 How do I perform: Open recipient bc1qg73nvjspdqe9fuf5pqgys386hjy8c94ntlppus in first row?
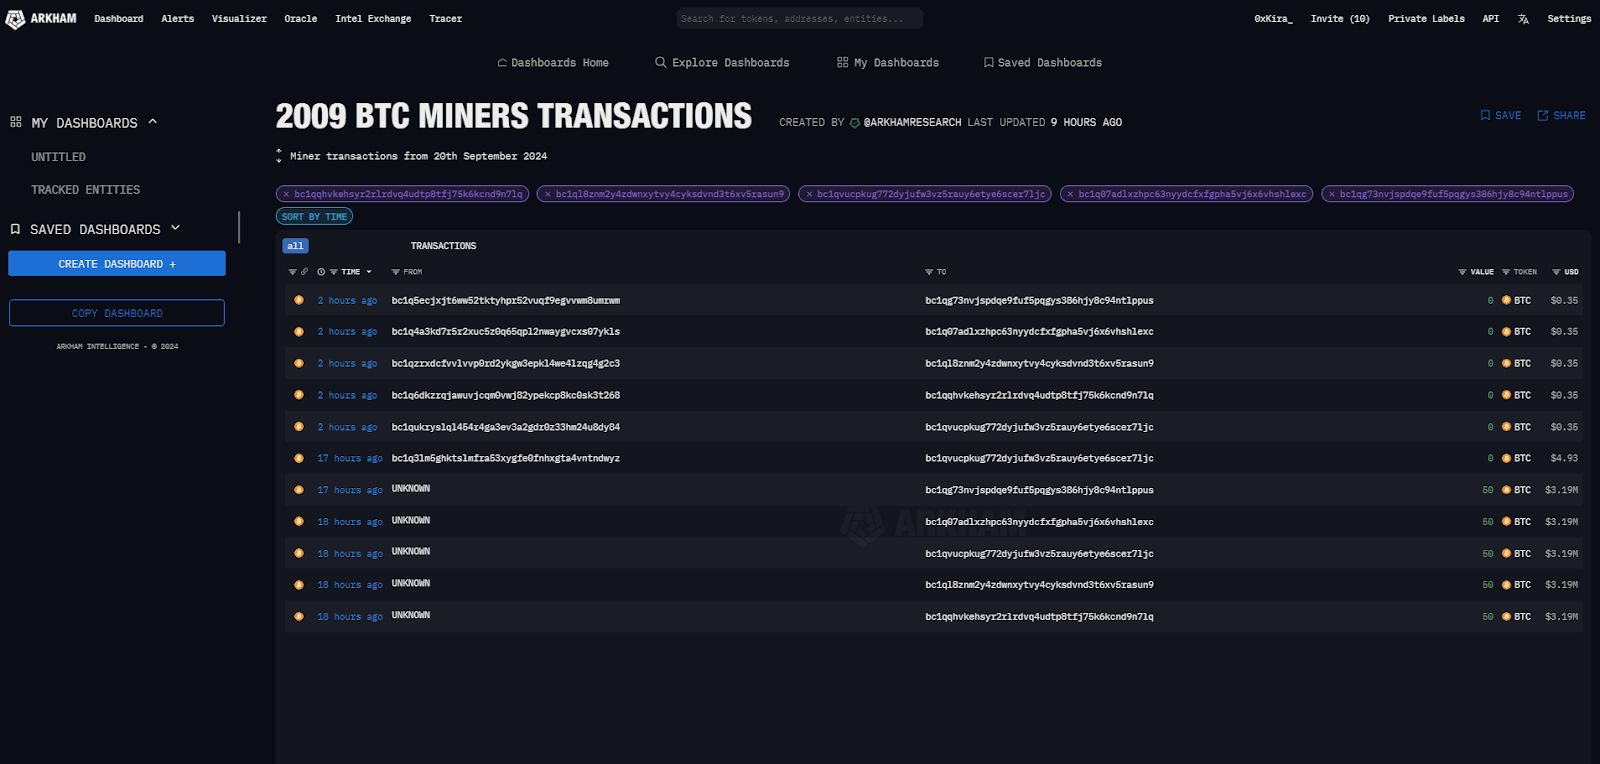pyautogui.click(x=1039, y=300)
